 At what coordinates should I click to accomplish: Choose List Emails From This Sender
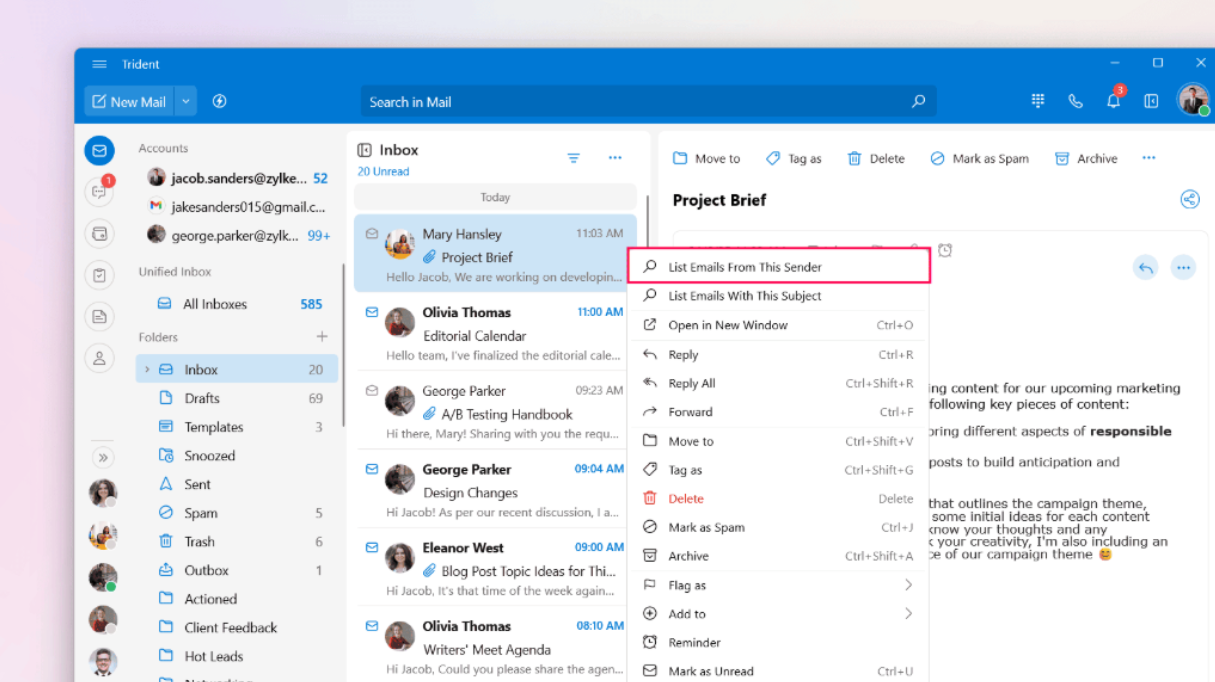click(778, 267)
